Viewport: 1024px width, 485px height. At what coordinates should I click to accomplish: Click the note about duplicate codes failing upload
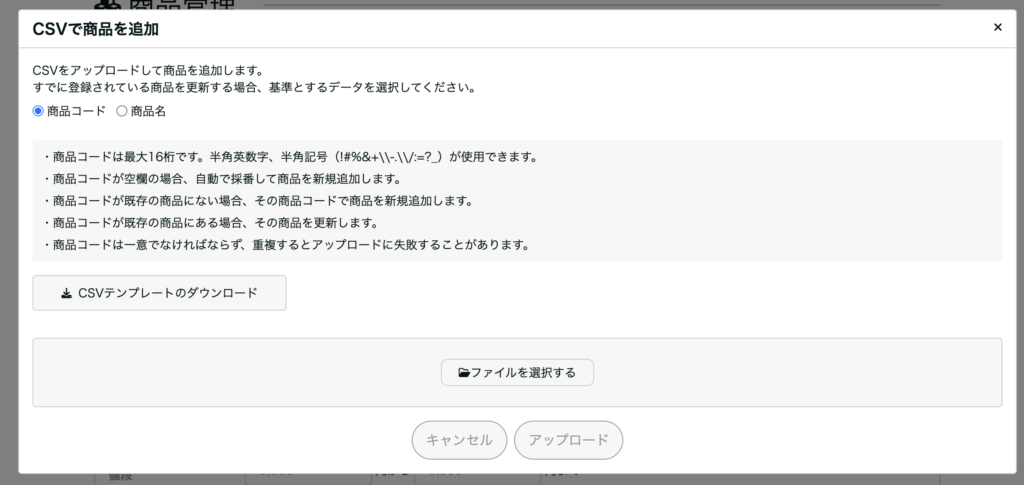pyautogui.click(x=286, y=245)
